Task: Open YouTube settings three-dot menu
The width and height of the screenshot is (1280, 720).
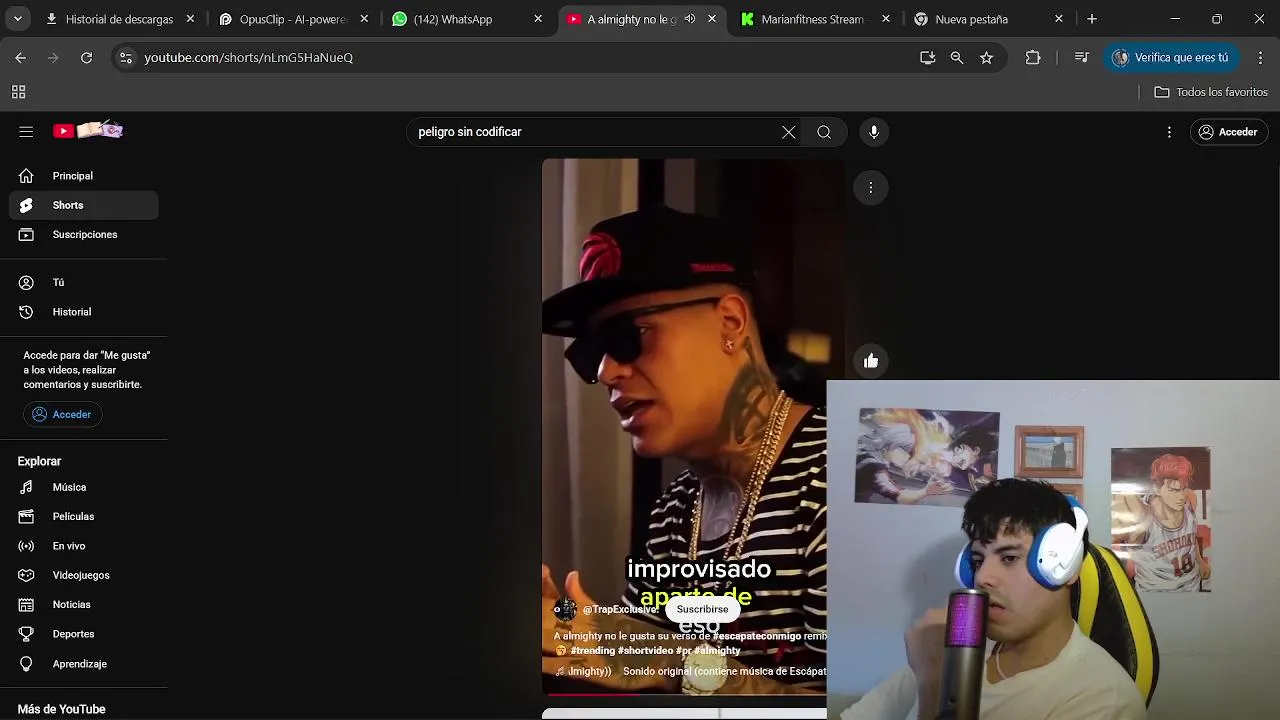Action: pyautogui.click(x=1169, y=132)
